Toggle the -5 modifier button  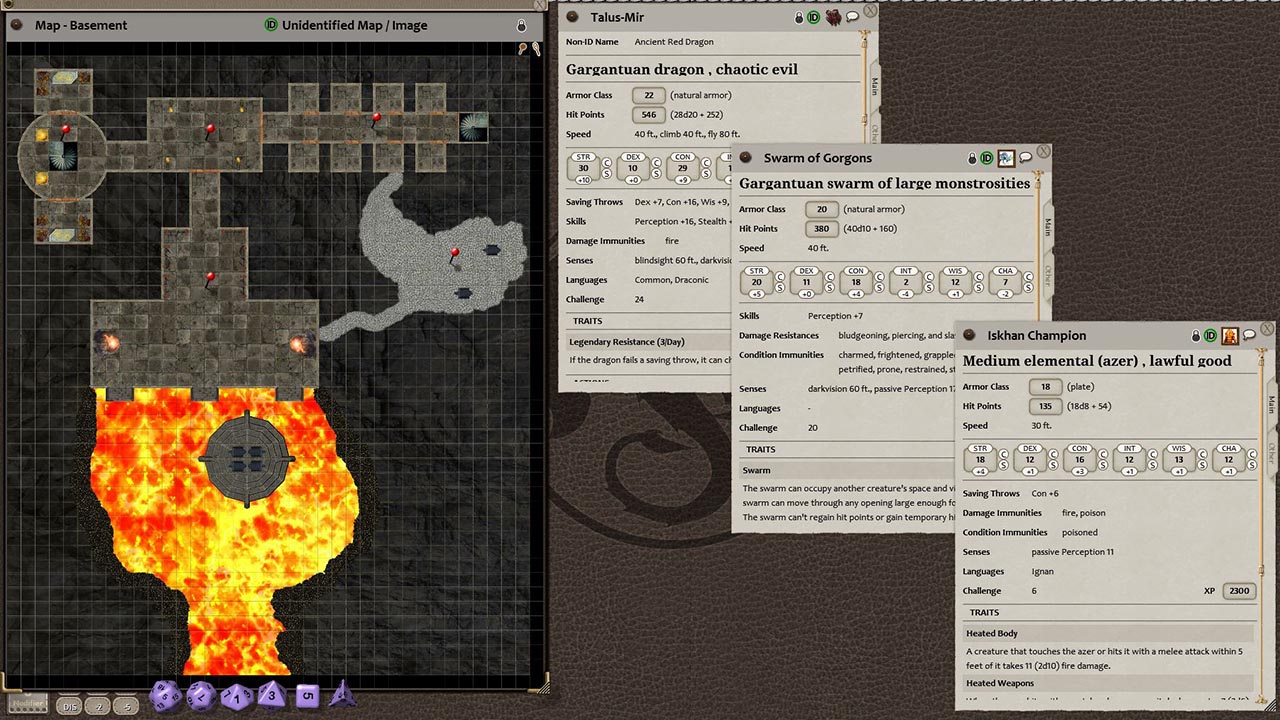126,706
